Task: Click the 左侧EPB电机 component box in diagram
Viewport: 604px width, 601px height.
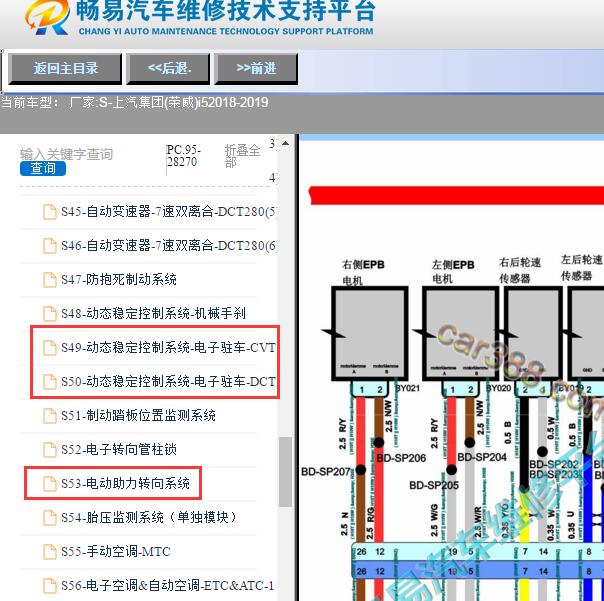Action: 460,334
